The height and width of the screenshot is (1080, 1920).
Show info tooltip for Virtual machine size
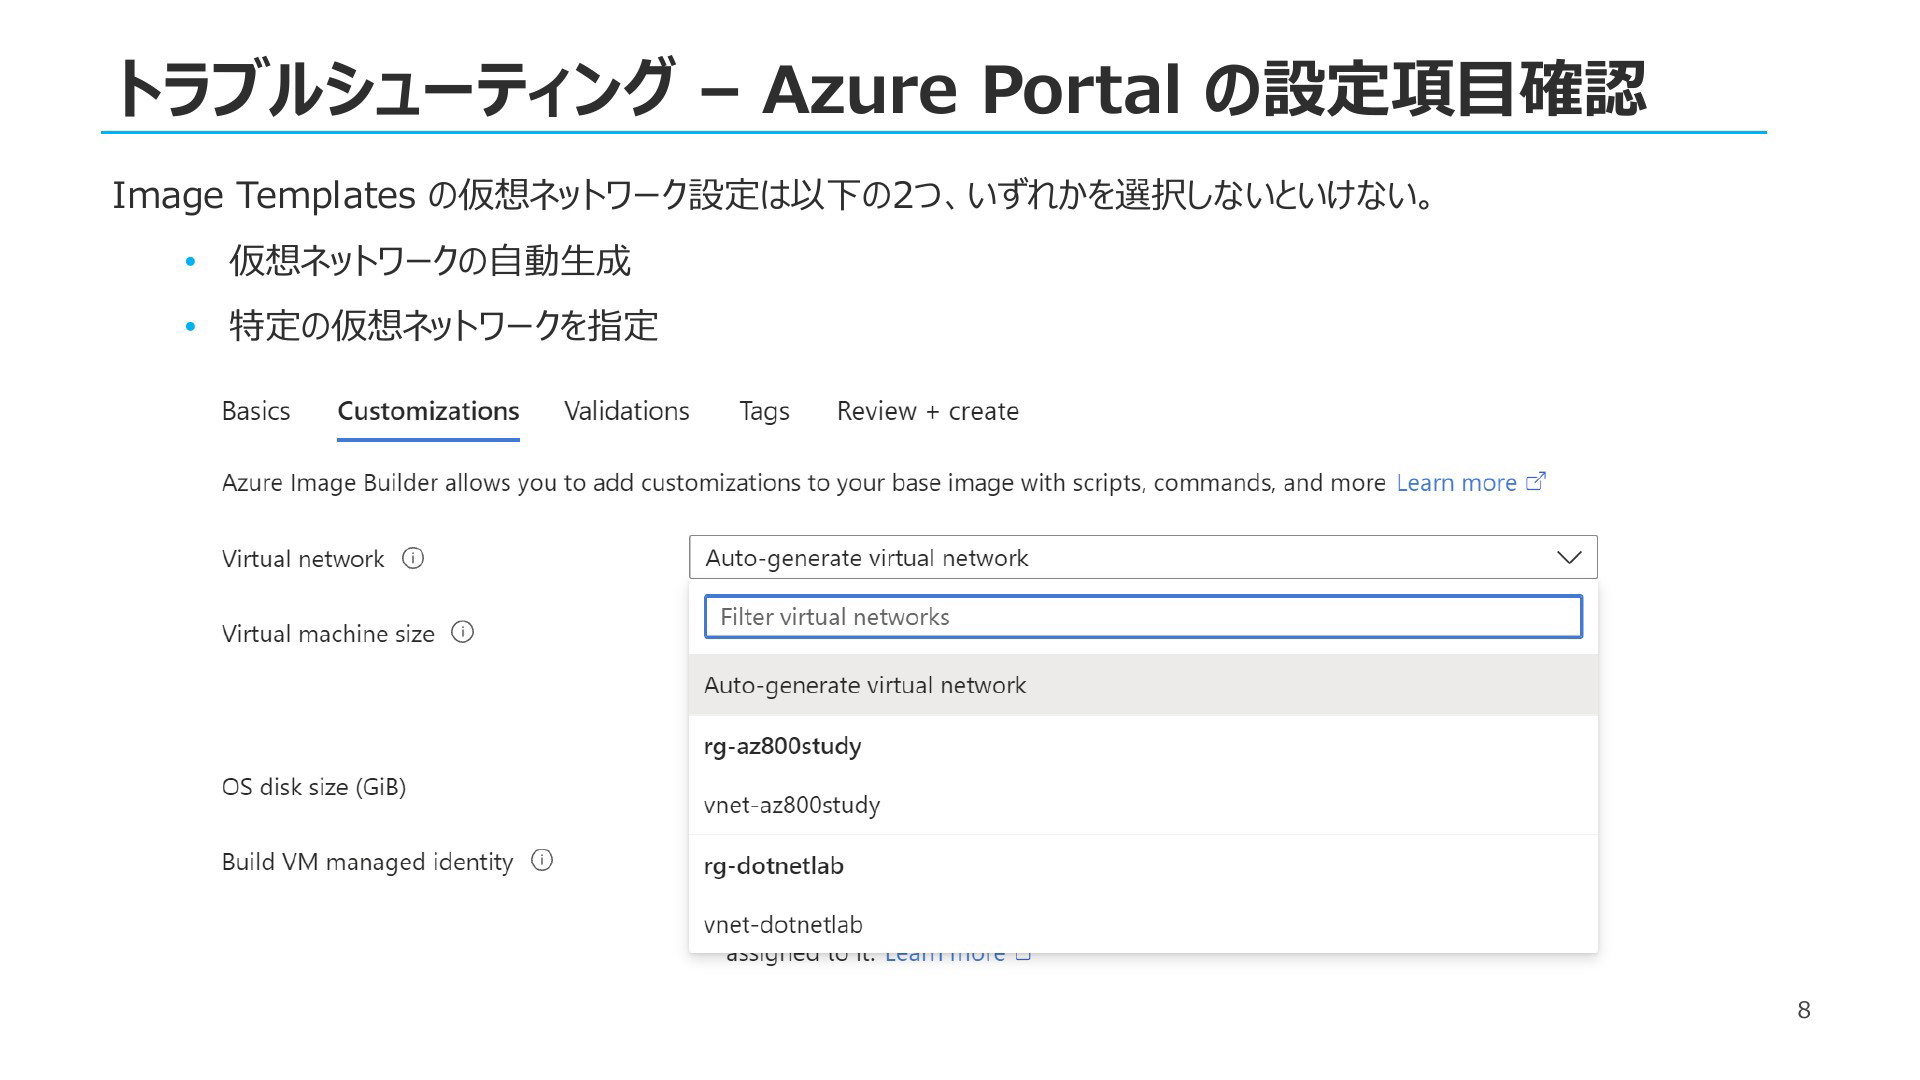(x=462, y=632)
